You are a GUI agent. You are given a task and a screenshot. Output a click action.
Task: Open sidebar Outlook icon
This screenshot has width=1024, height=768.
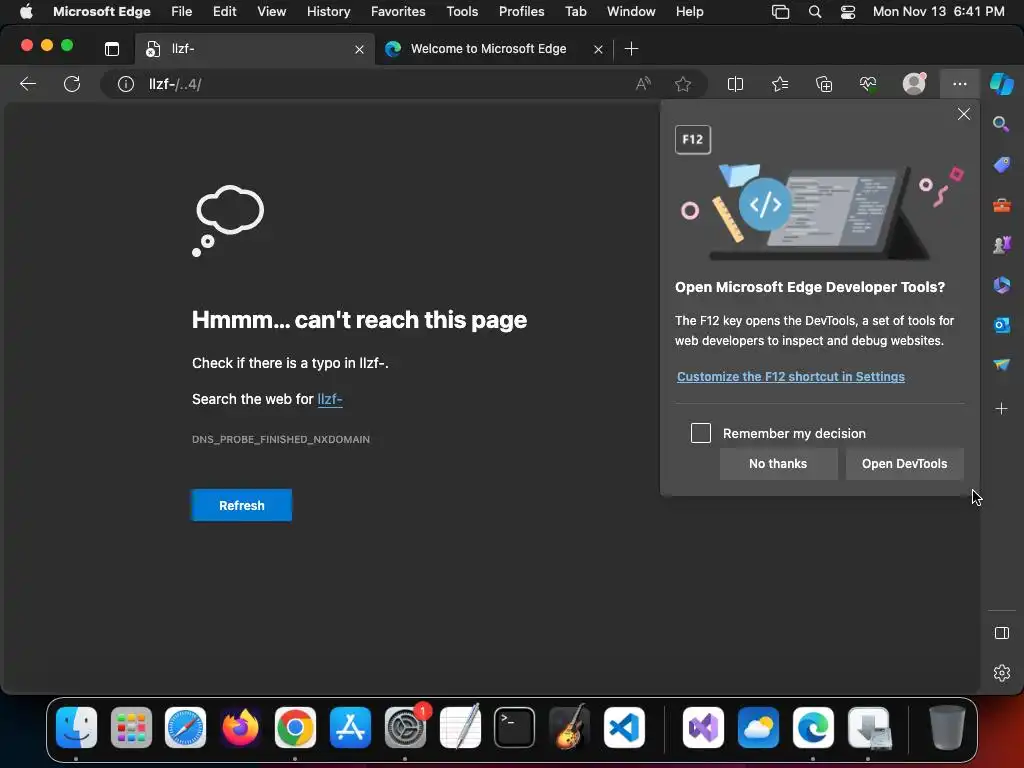coord(1002,325)
